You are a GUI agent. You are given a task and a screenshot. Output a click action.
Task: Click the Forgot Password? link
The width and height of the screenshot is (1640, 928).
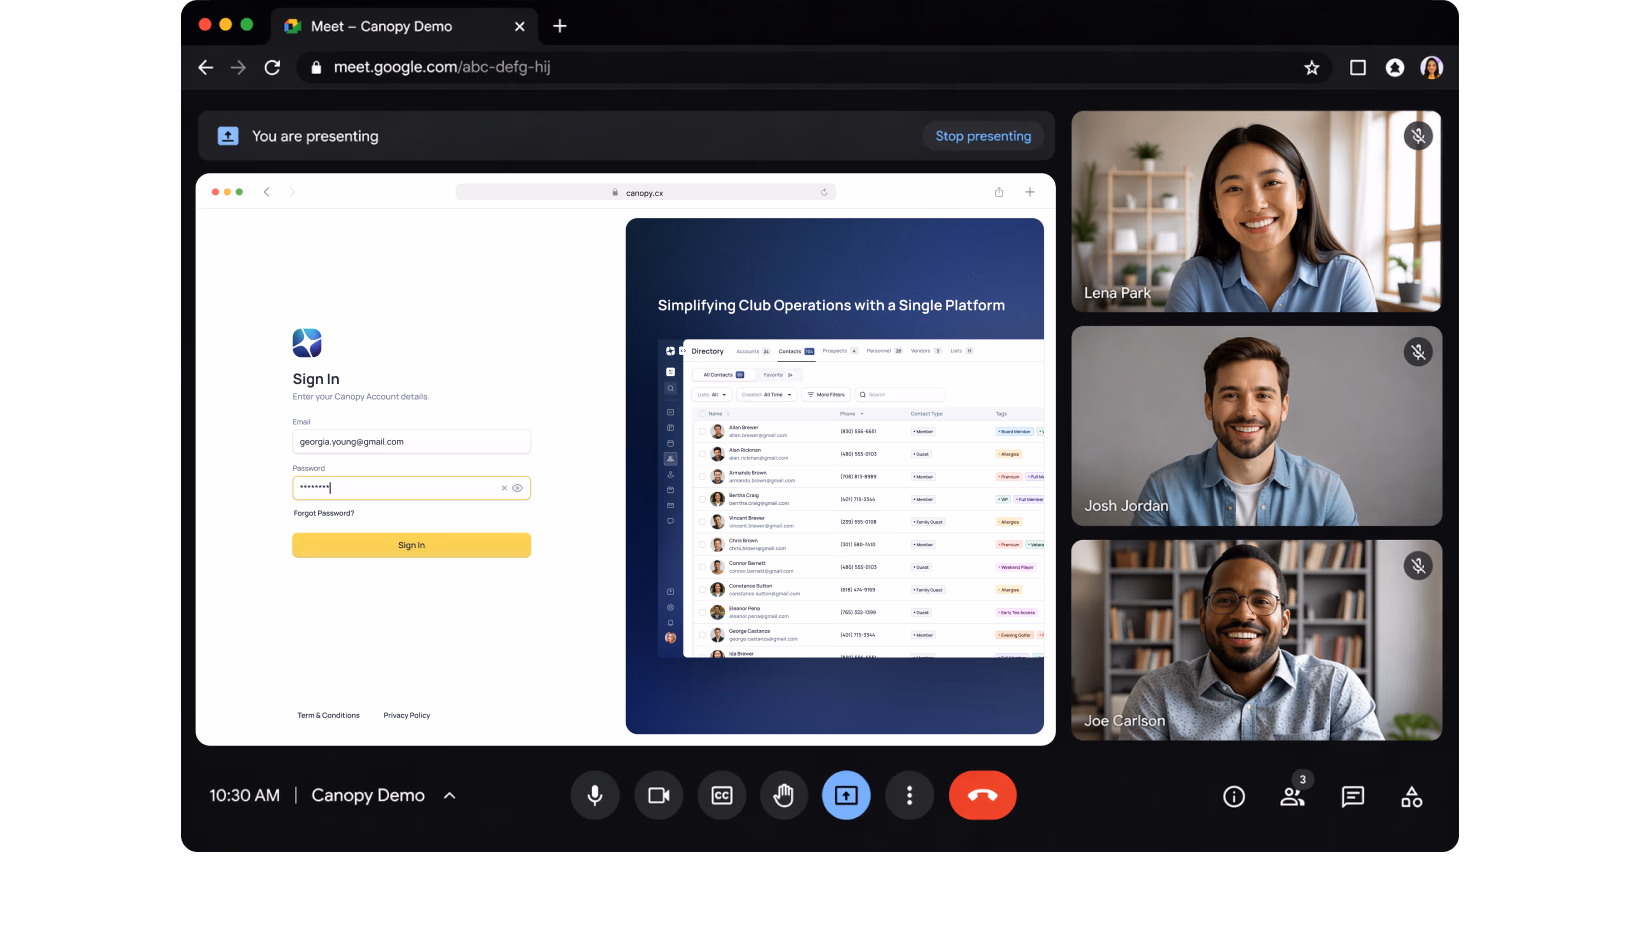click(x=324, y=513)
